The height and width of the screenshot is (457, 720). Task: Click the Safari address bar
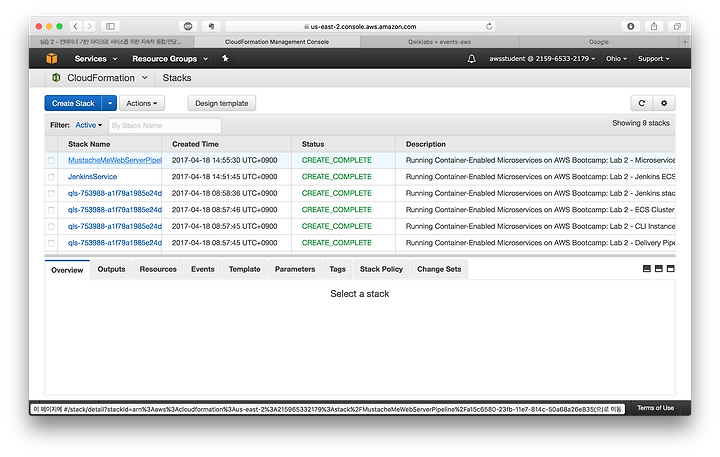click(x=360, y=26)
